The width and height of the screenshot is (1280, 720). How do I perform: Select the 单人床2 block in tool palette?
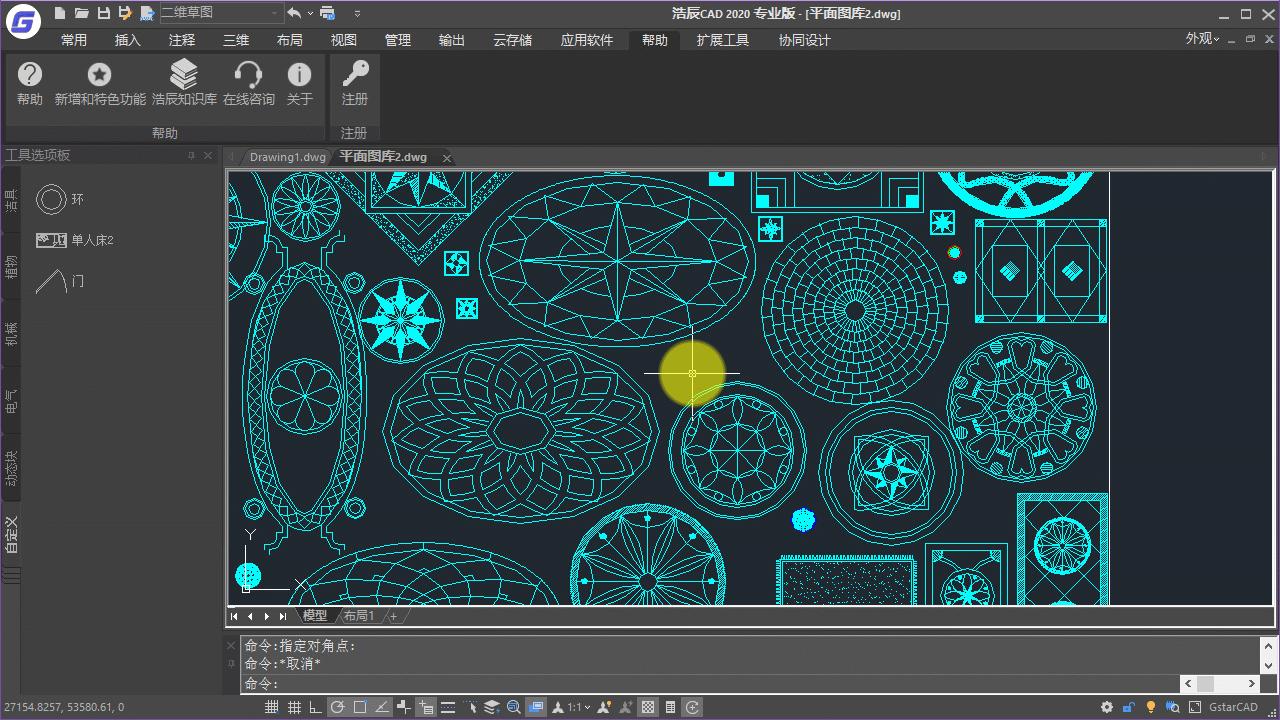(75, 240)
